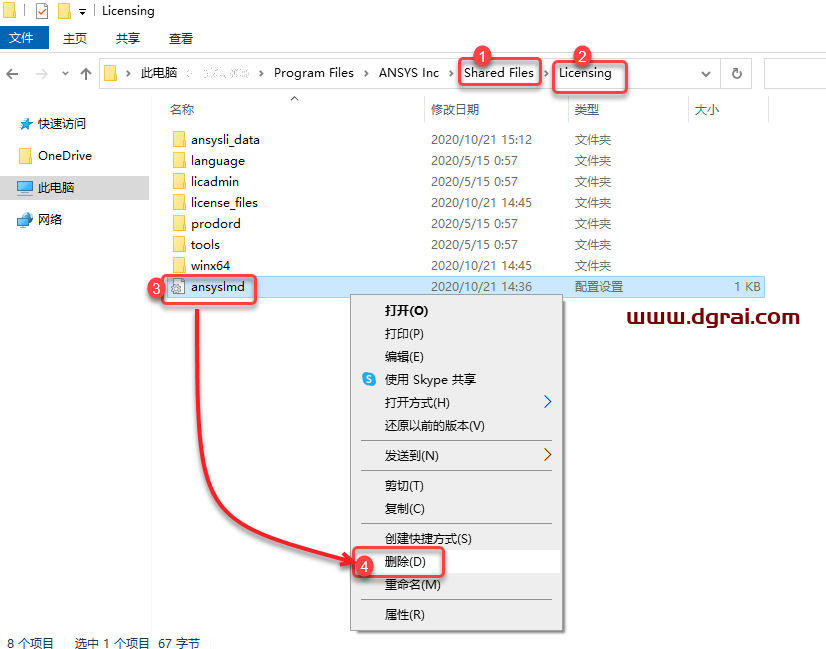The image size is (826, 649).
Task: Choose 打印(P) in context menu
Action: [456, 334]
